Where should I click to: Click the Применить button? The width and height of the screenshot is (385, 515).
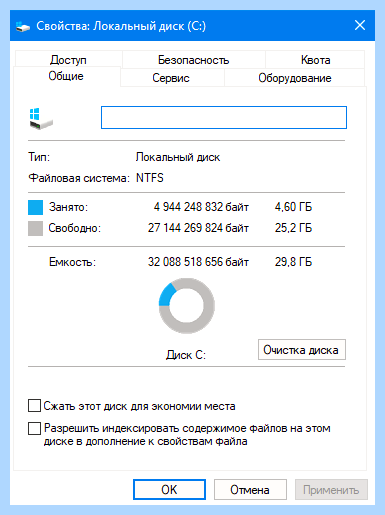331,490
